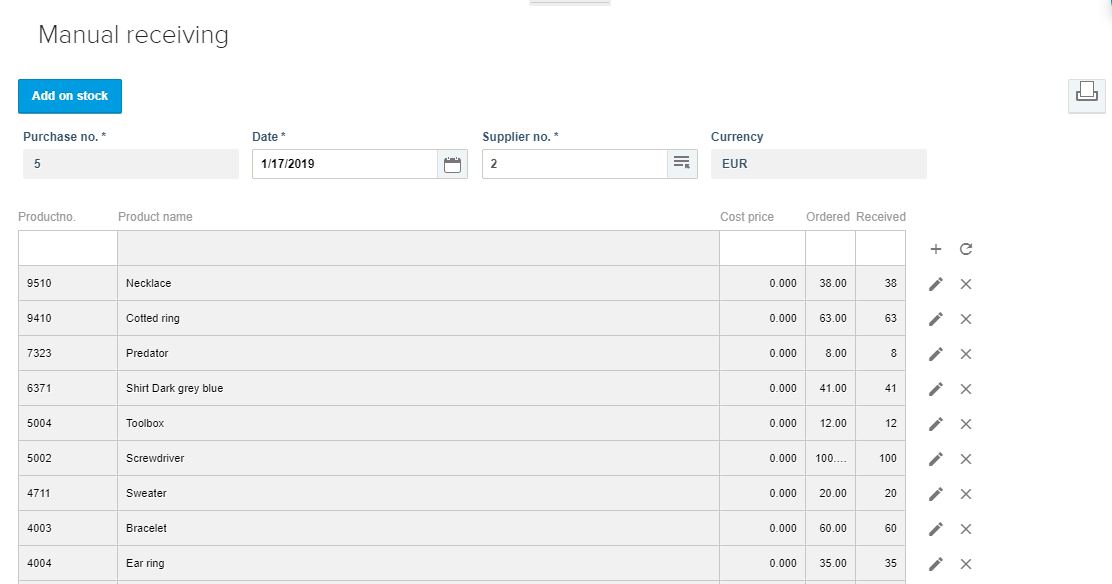The height and width of the screenshot is (584, 1112).
Task: Focus the Supplier no. input field
Action: point(574,164)
